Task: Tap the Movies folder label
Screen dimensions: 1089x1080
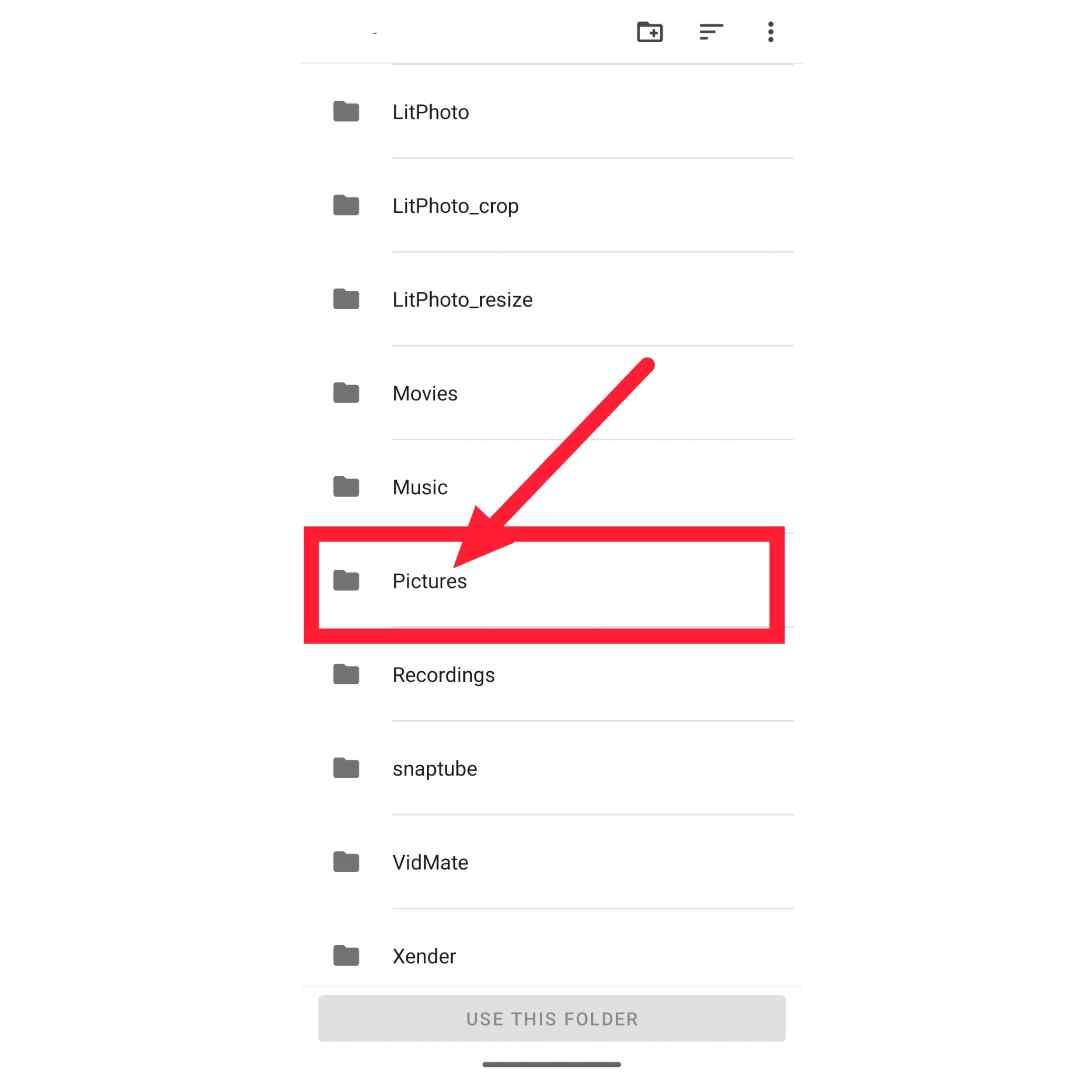Action: coord(425,393)
